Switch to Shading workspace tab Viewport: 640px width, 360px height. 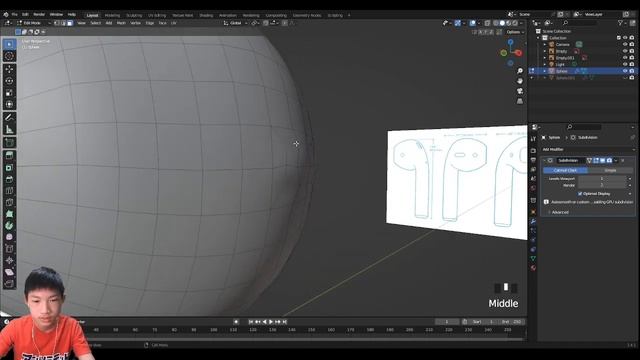click(x=206, y=16)
